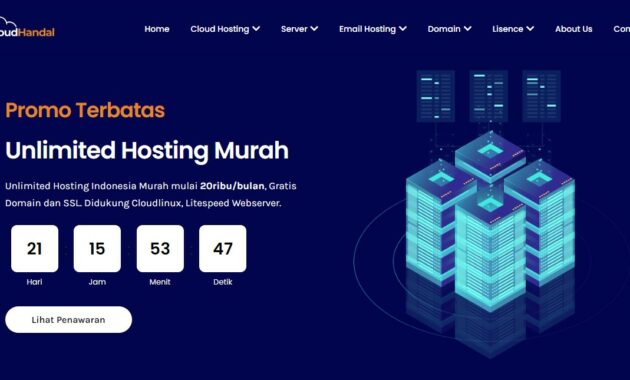Click the 53 Menit countdown box
The image size is (630, 380).
click(160, 249)
